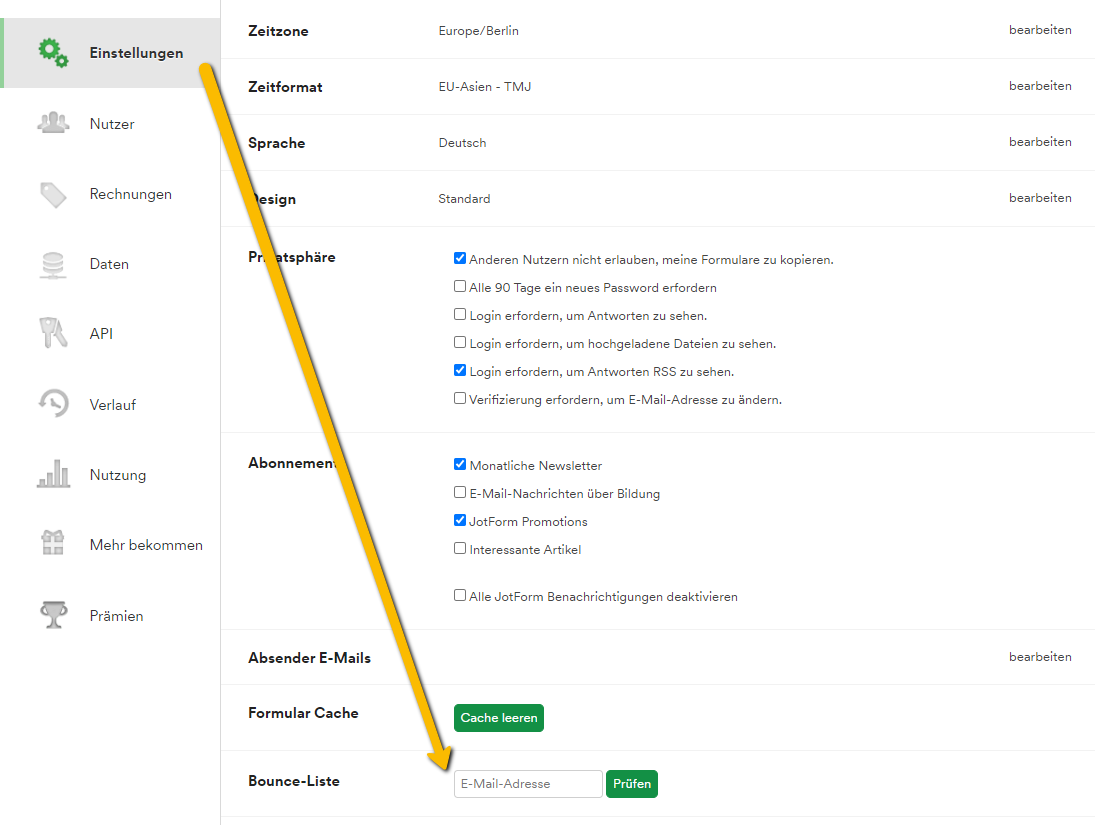Select the API keys icon

click(53, 334)
